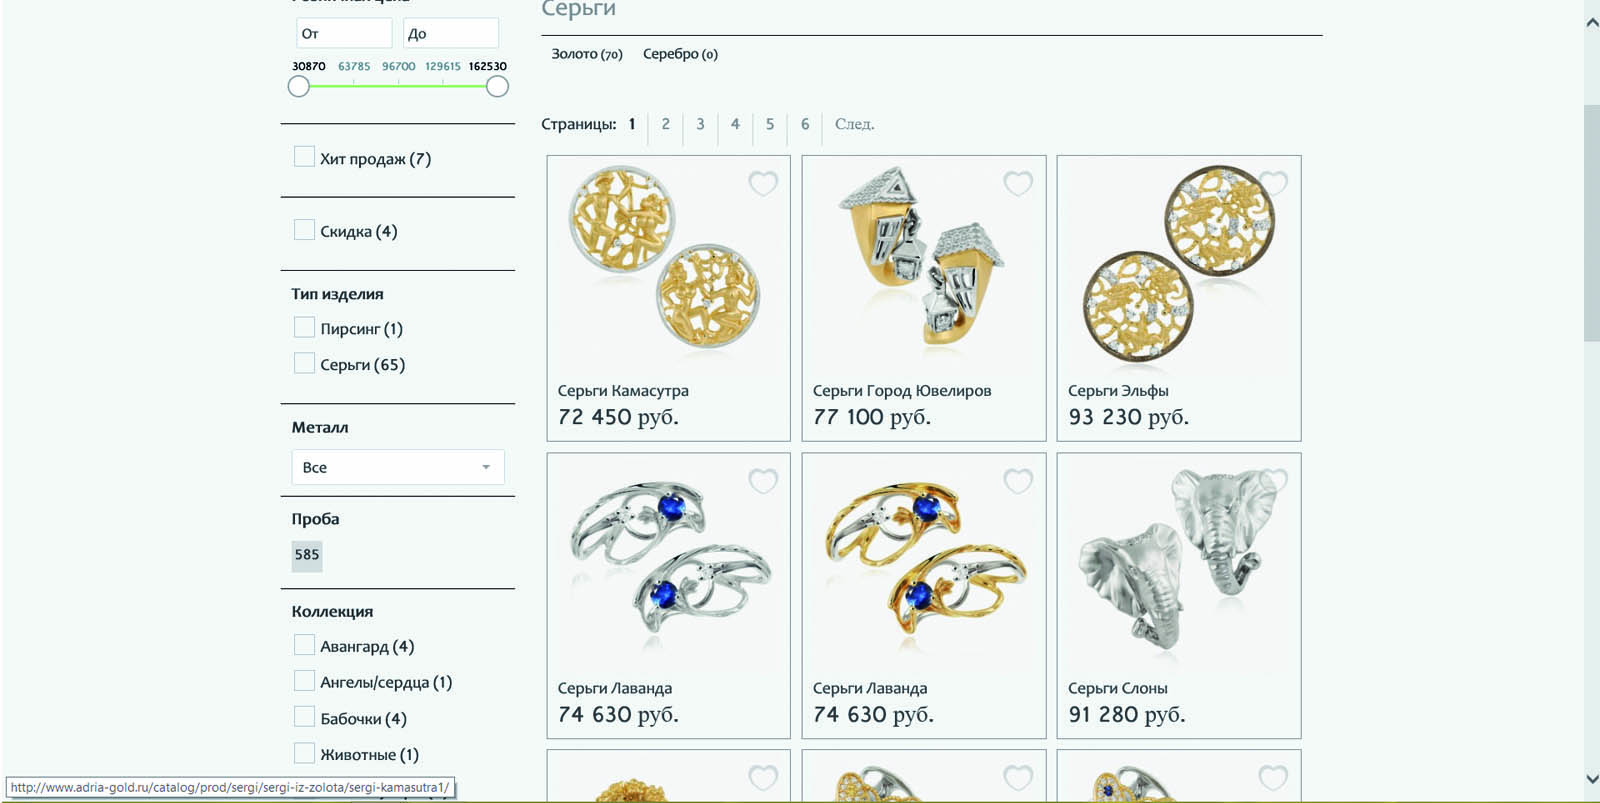The width and height of the screenshot is (1600, 803).
Task: Click the 77 100 руб. price
Action: coord(872,417)
